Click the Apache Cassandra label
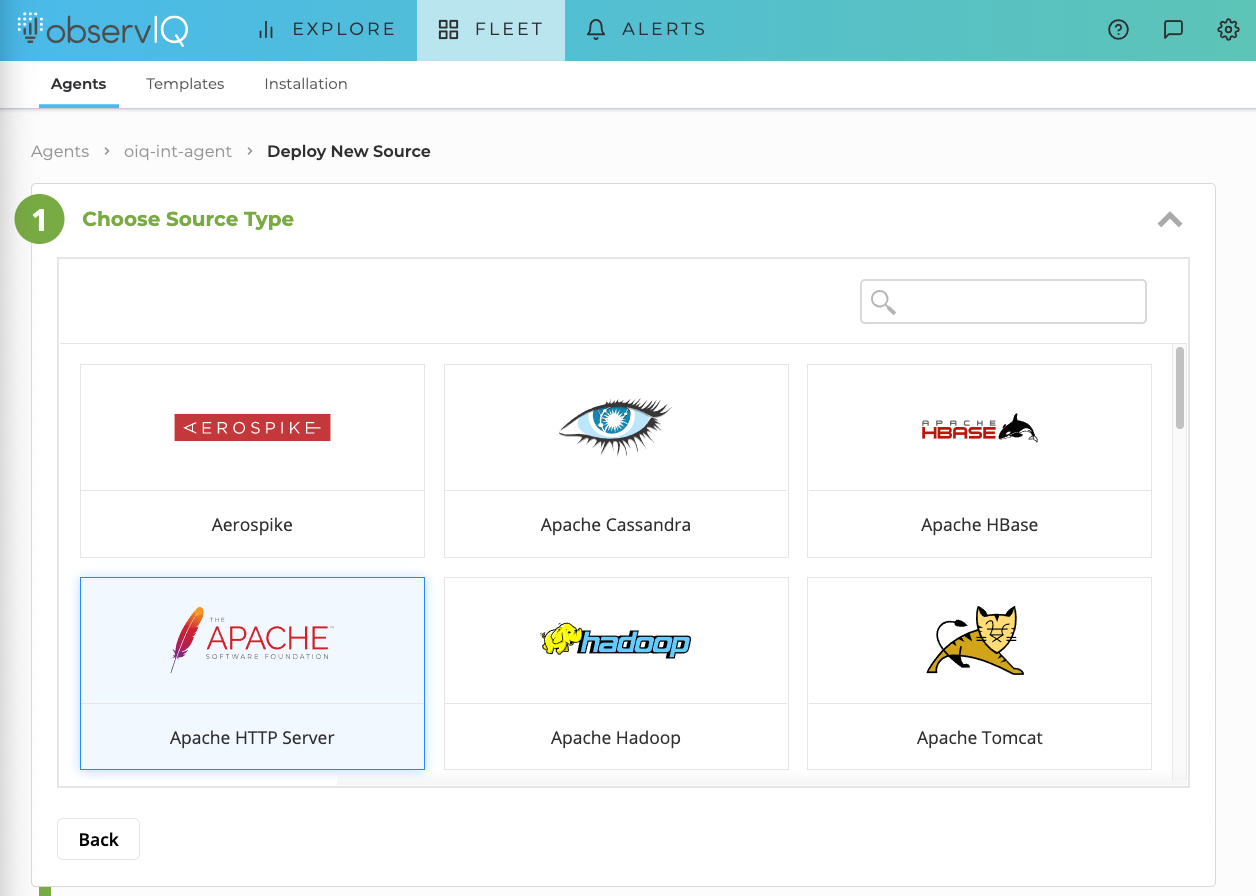 click(x=616, y=524)
